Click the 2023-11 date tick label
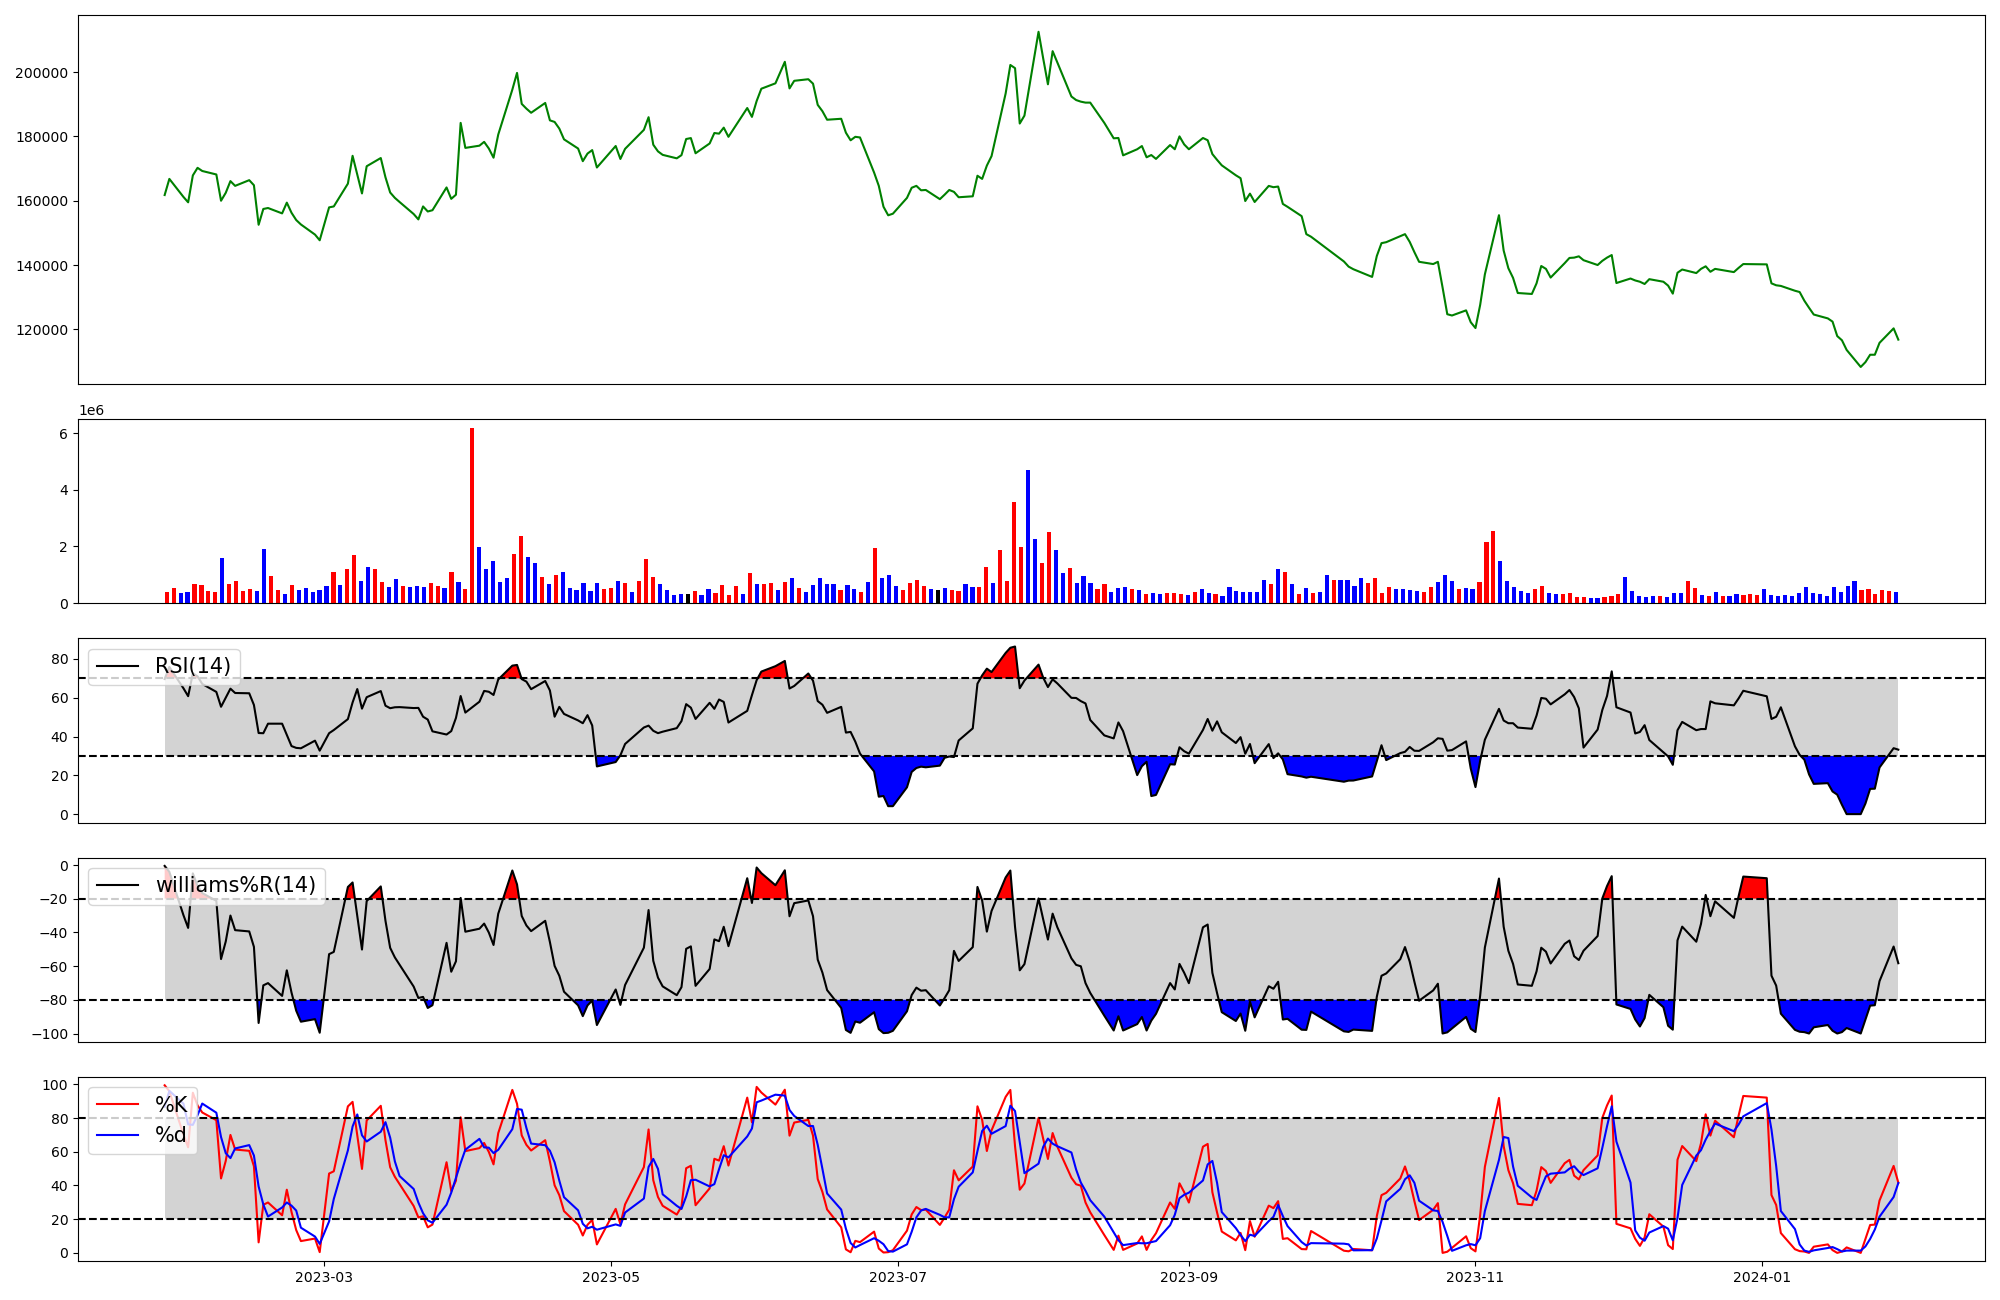This screenshot has width=2000, height=1300. pos(1475,1277)
